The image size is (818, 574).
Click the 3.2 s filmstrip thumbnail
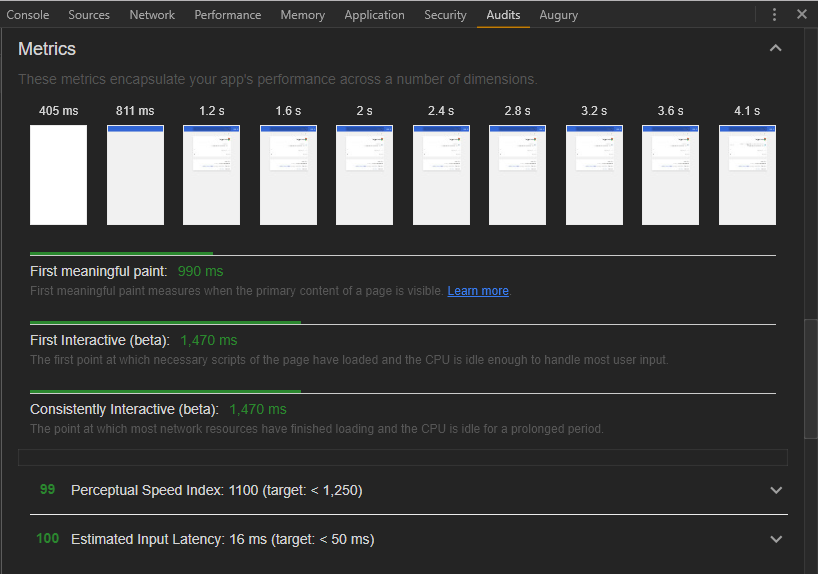click(x=594, y=175)
